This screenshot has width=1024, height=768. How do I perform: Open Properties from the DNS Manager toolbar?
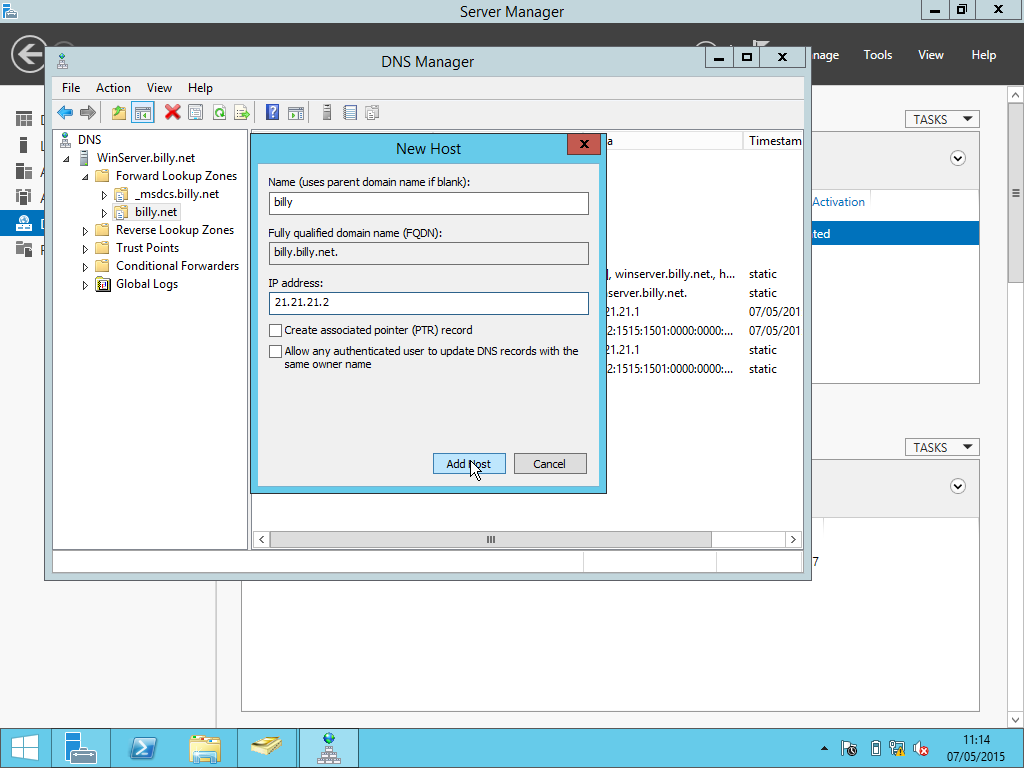click(195, 112)
